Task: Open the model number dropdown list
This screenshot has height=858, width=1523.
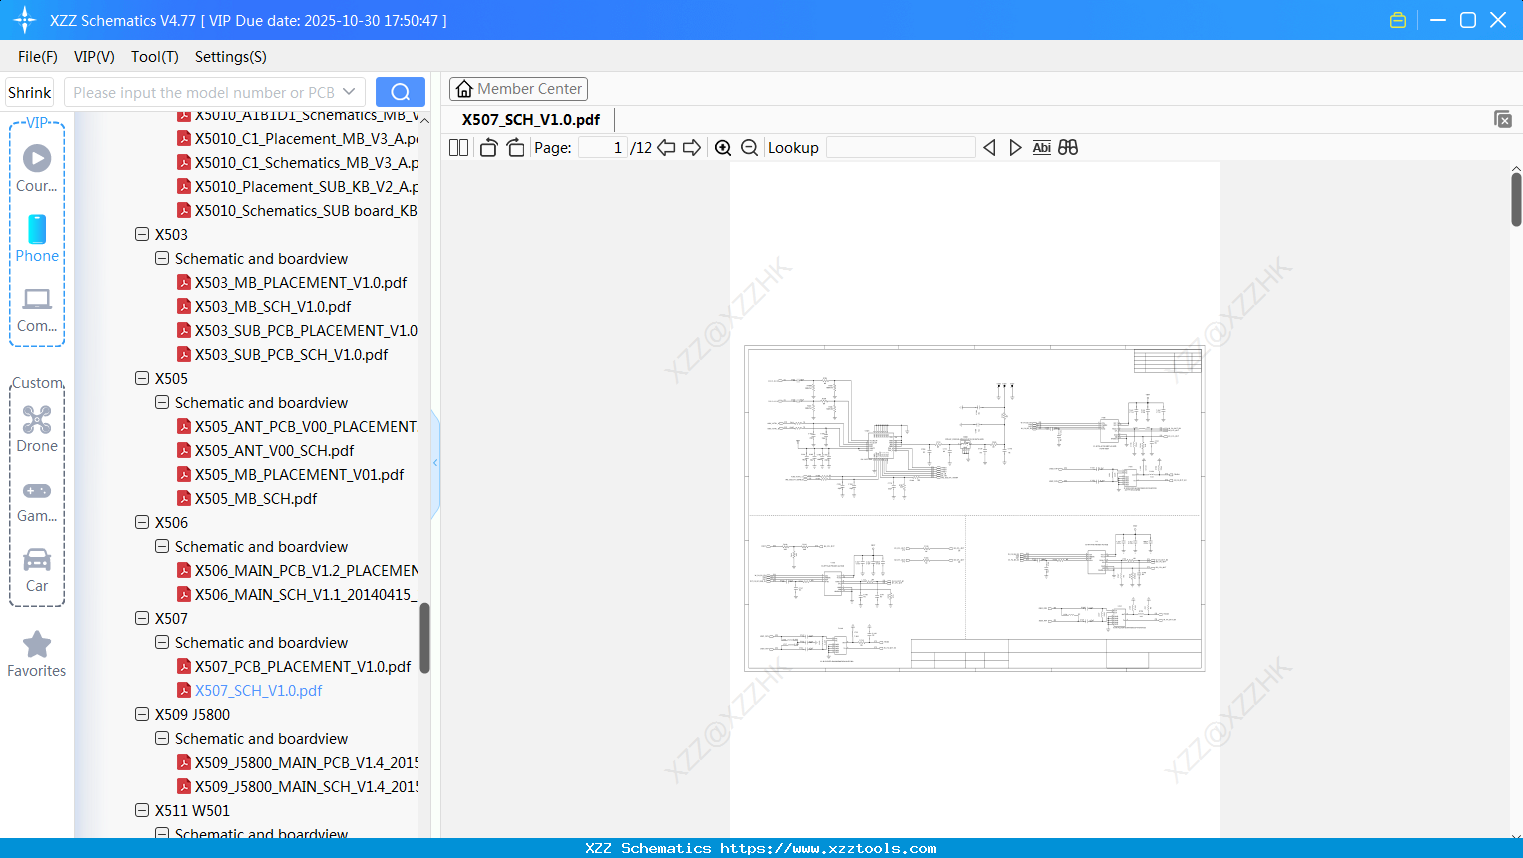Action: coord(346,92)
